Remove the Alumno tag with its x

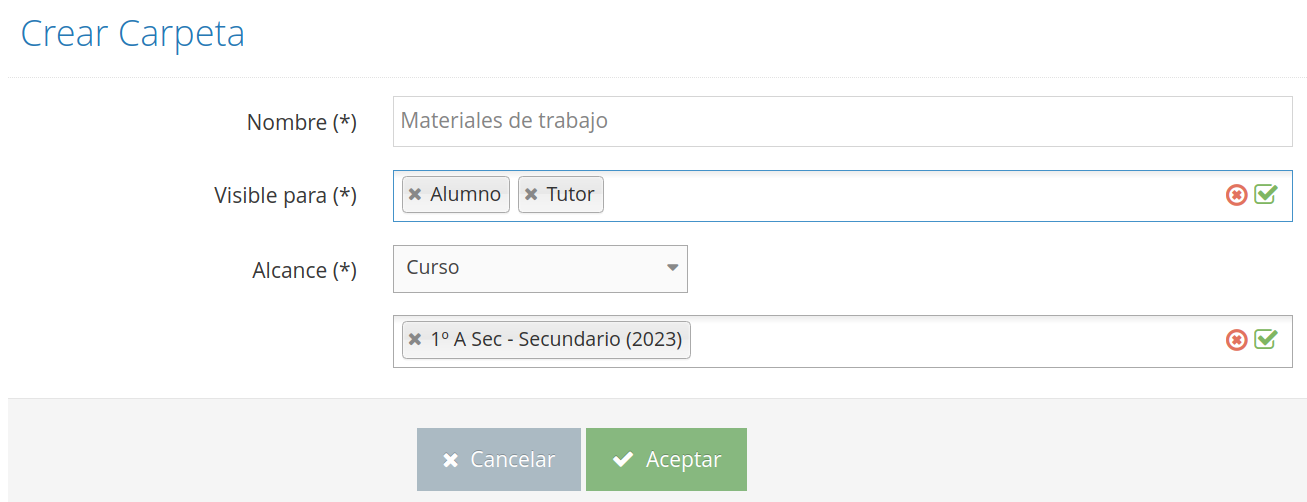pyautogui.click(x=415, y=195)
